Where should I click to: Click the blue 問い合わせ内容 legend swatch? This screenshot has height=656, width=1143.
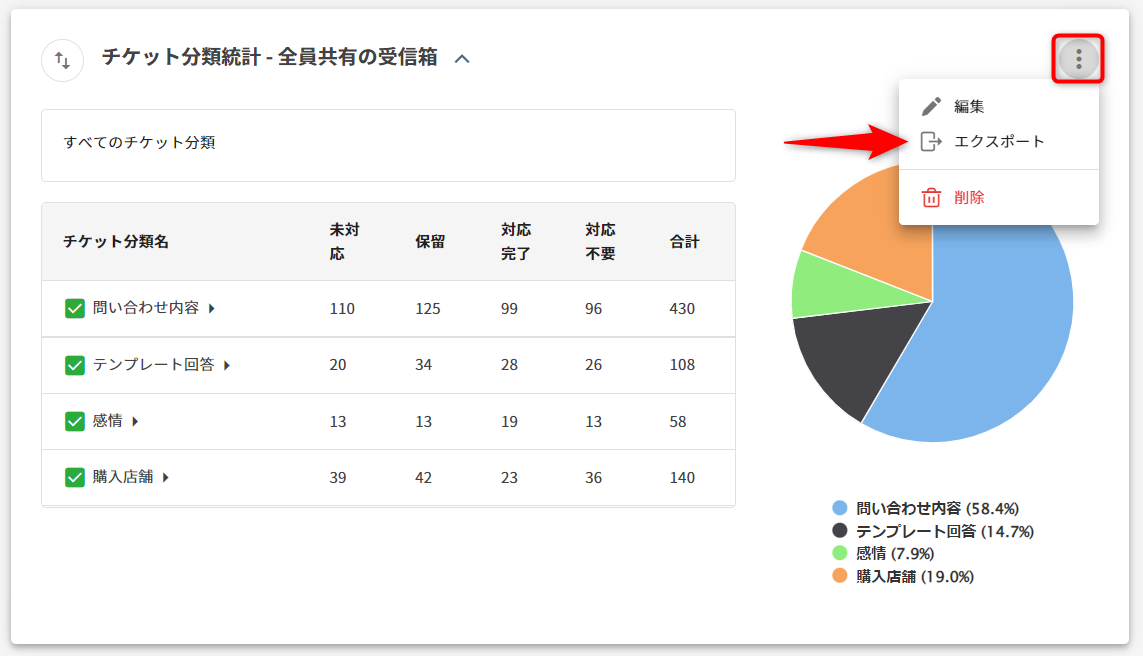tap(839, 508)
